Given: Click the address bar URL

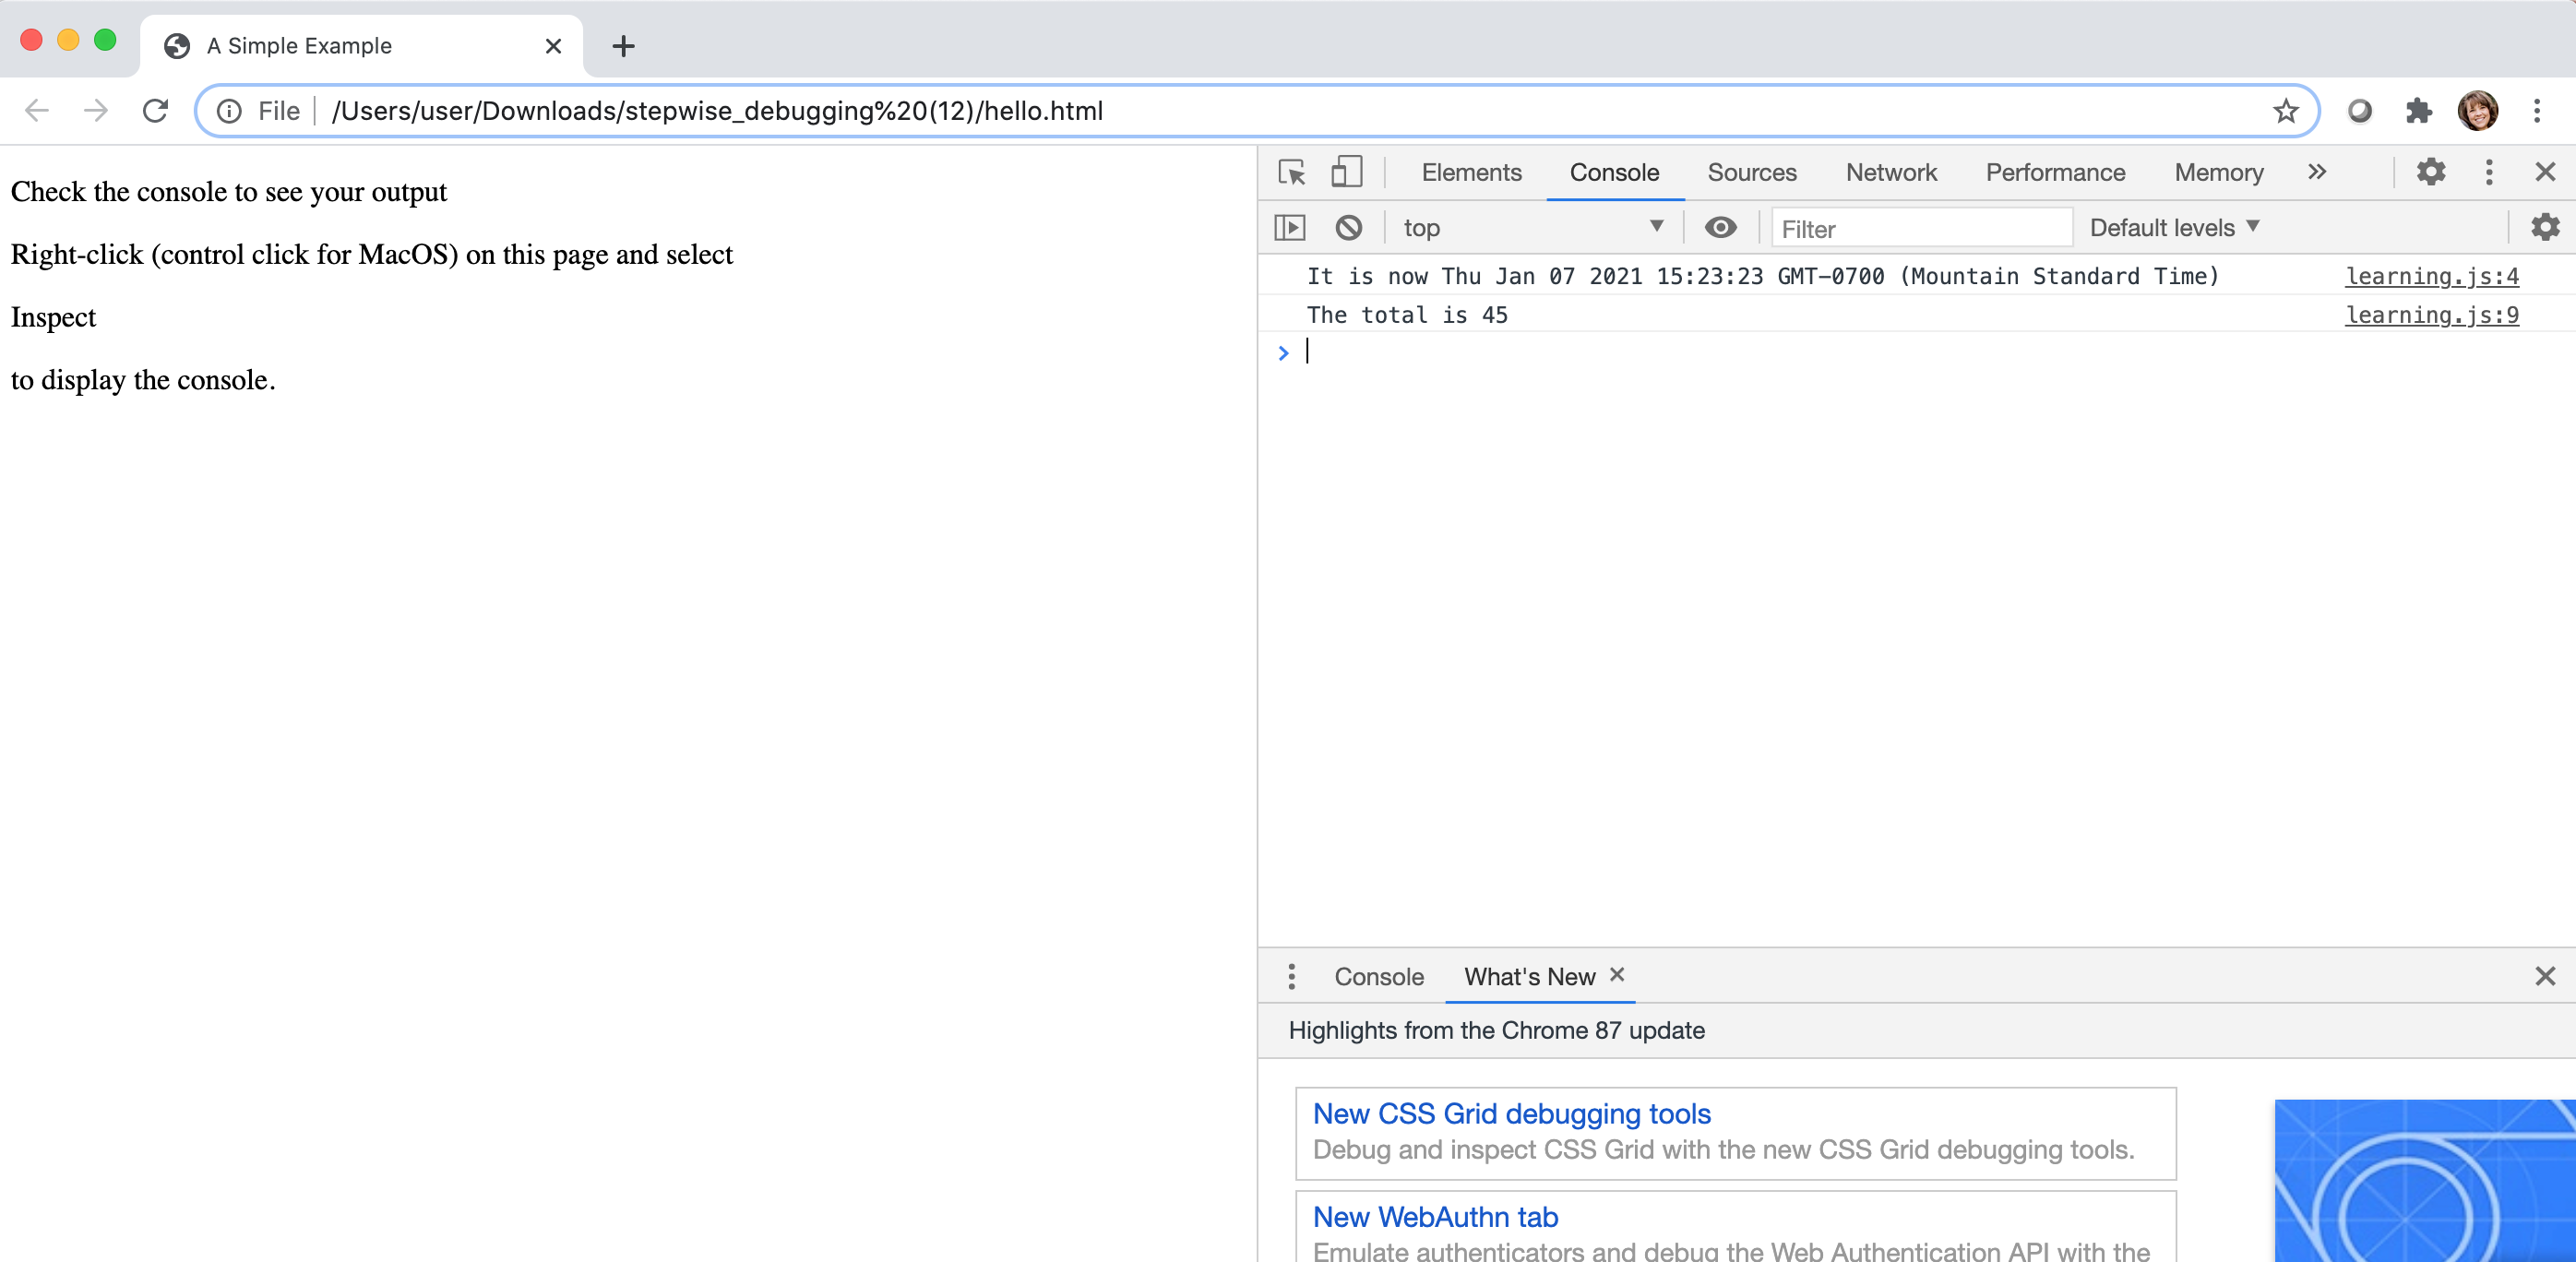Looking at the screenshot, I should coord(716,111).
